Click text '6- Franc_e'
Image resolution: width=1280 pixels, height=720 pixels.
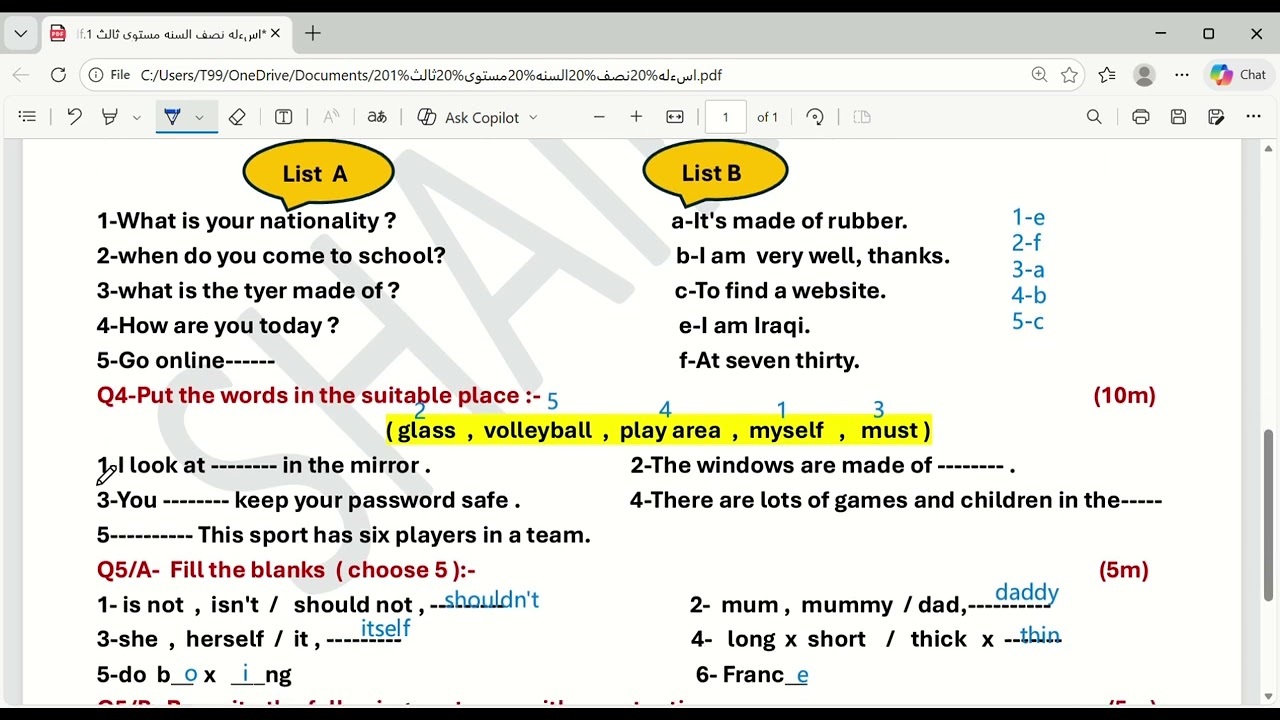[x=752, y=675]
